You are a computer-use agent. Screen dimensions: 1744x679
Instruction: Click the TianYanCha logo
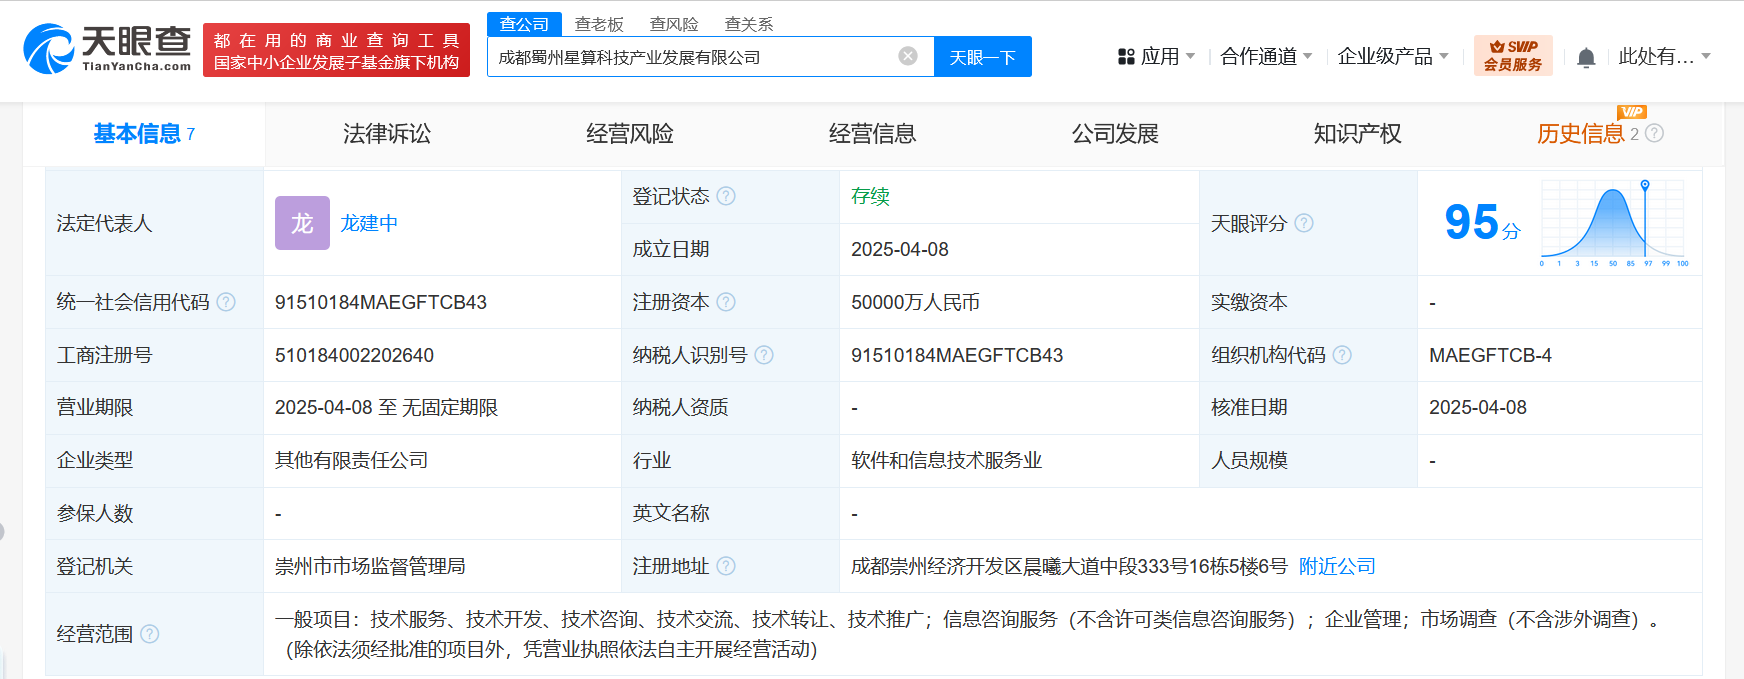tap(107, 49)
